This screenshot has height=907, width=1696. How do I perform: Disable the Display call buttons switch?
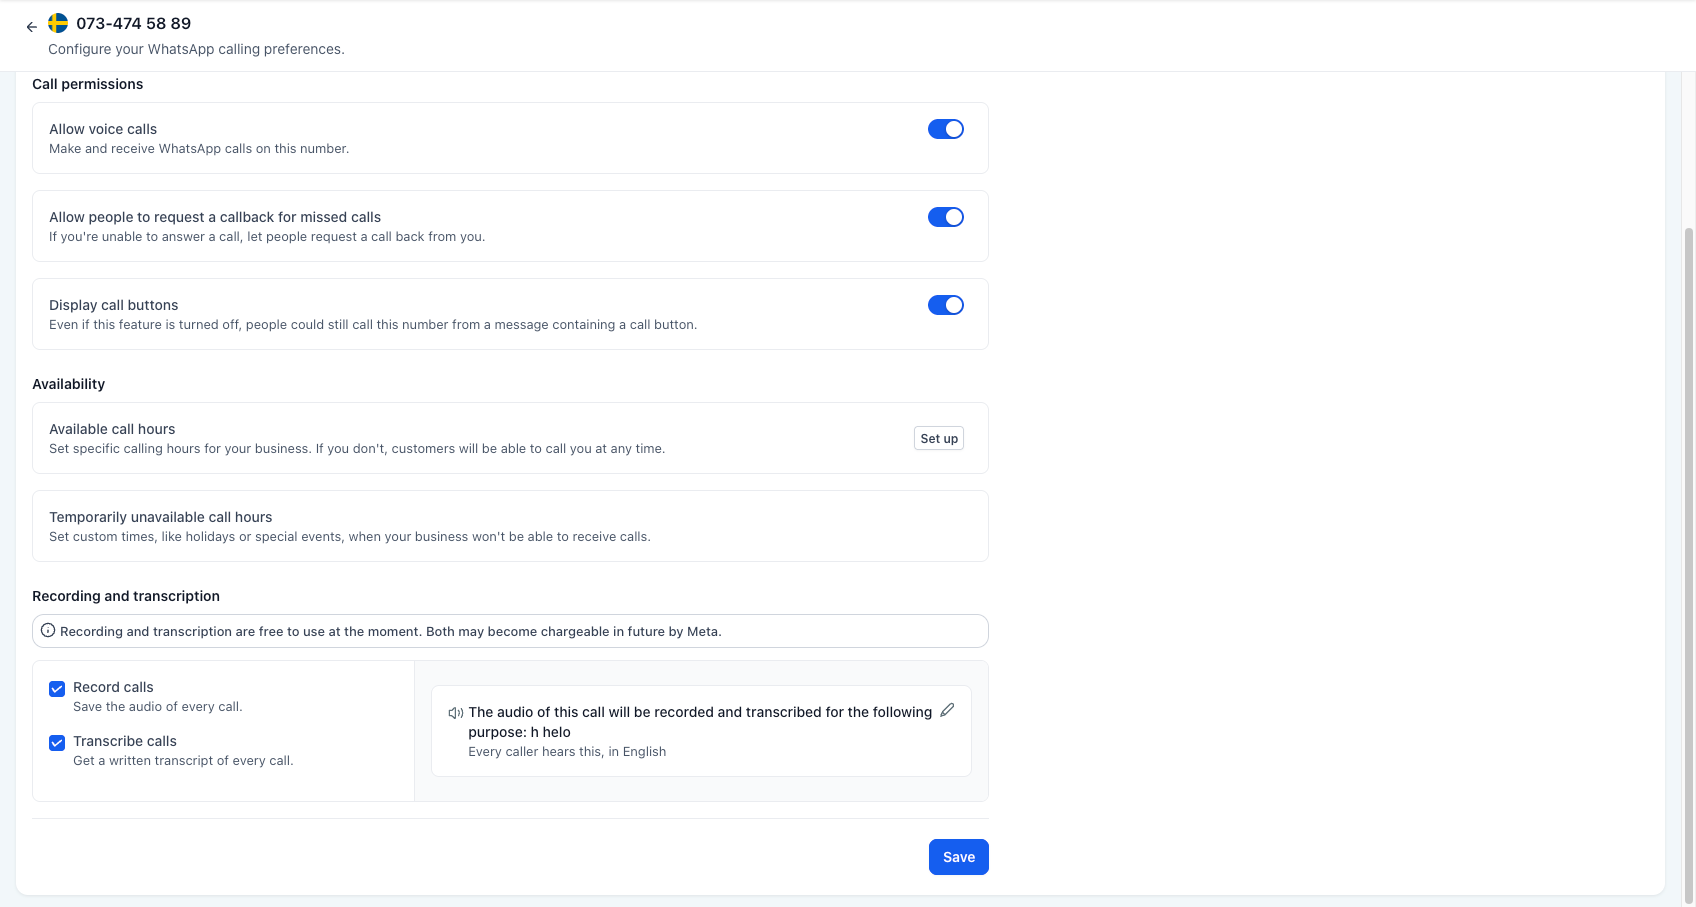click(x=945, y=305)
